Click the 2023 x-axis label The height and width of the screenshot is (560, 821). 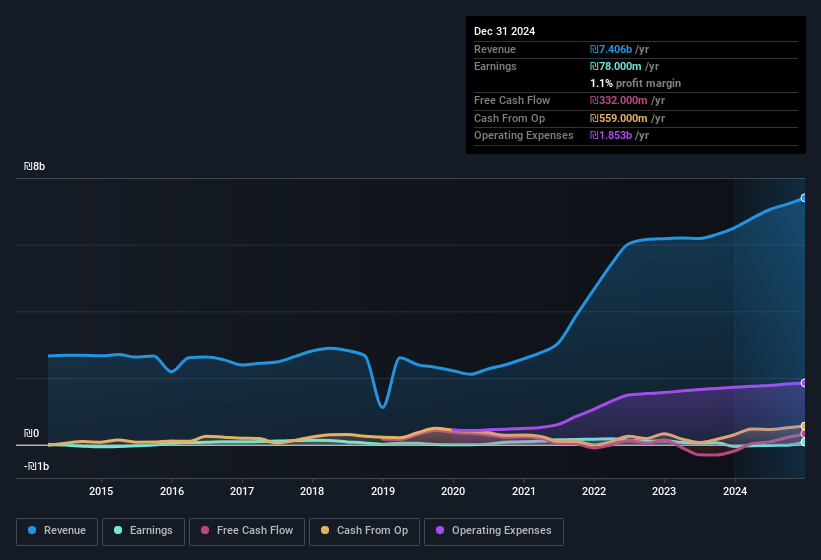(x=664, y=491)
